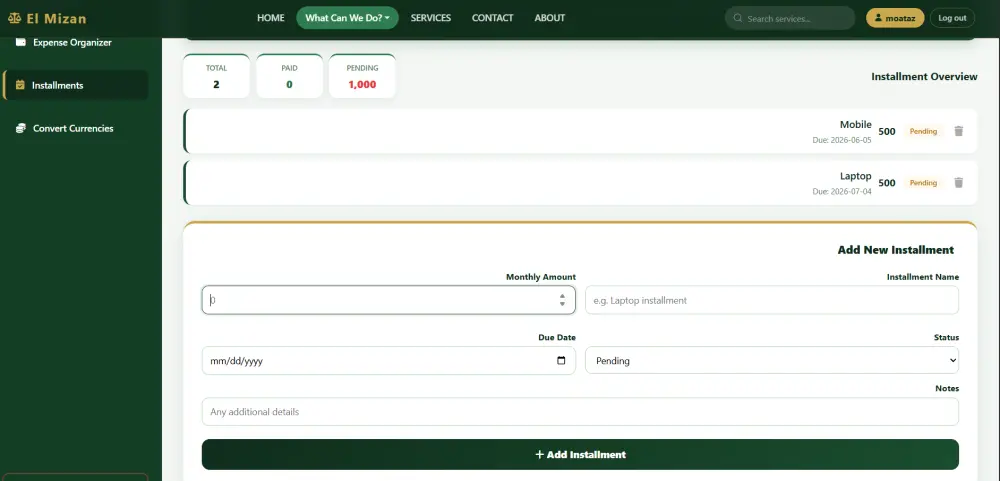The image size is (1000, 481).
Task: Click the Monthly Amount spinner arrows
Action: [562, 300]
